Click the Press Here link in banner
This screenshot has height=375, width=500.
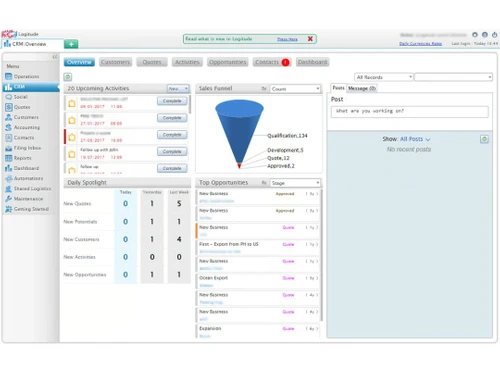click(x=287, y=39)
